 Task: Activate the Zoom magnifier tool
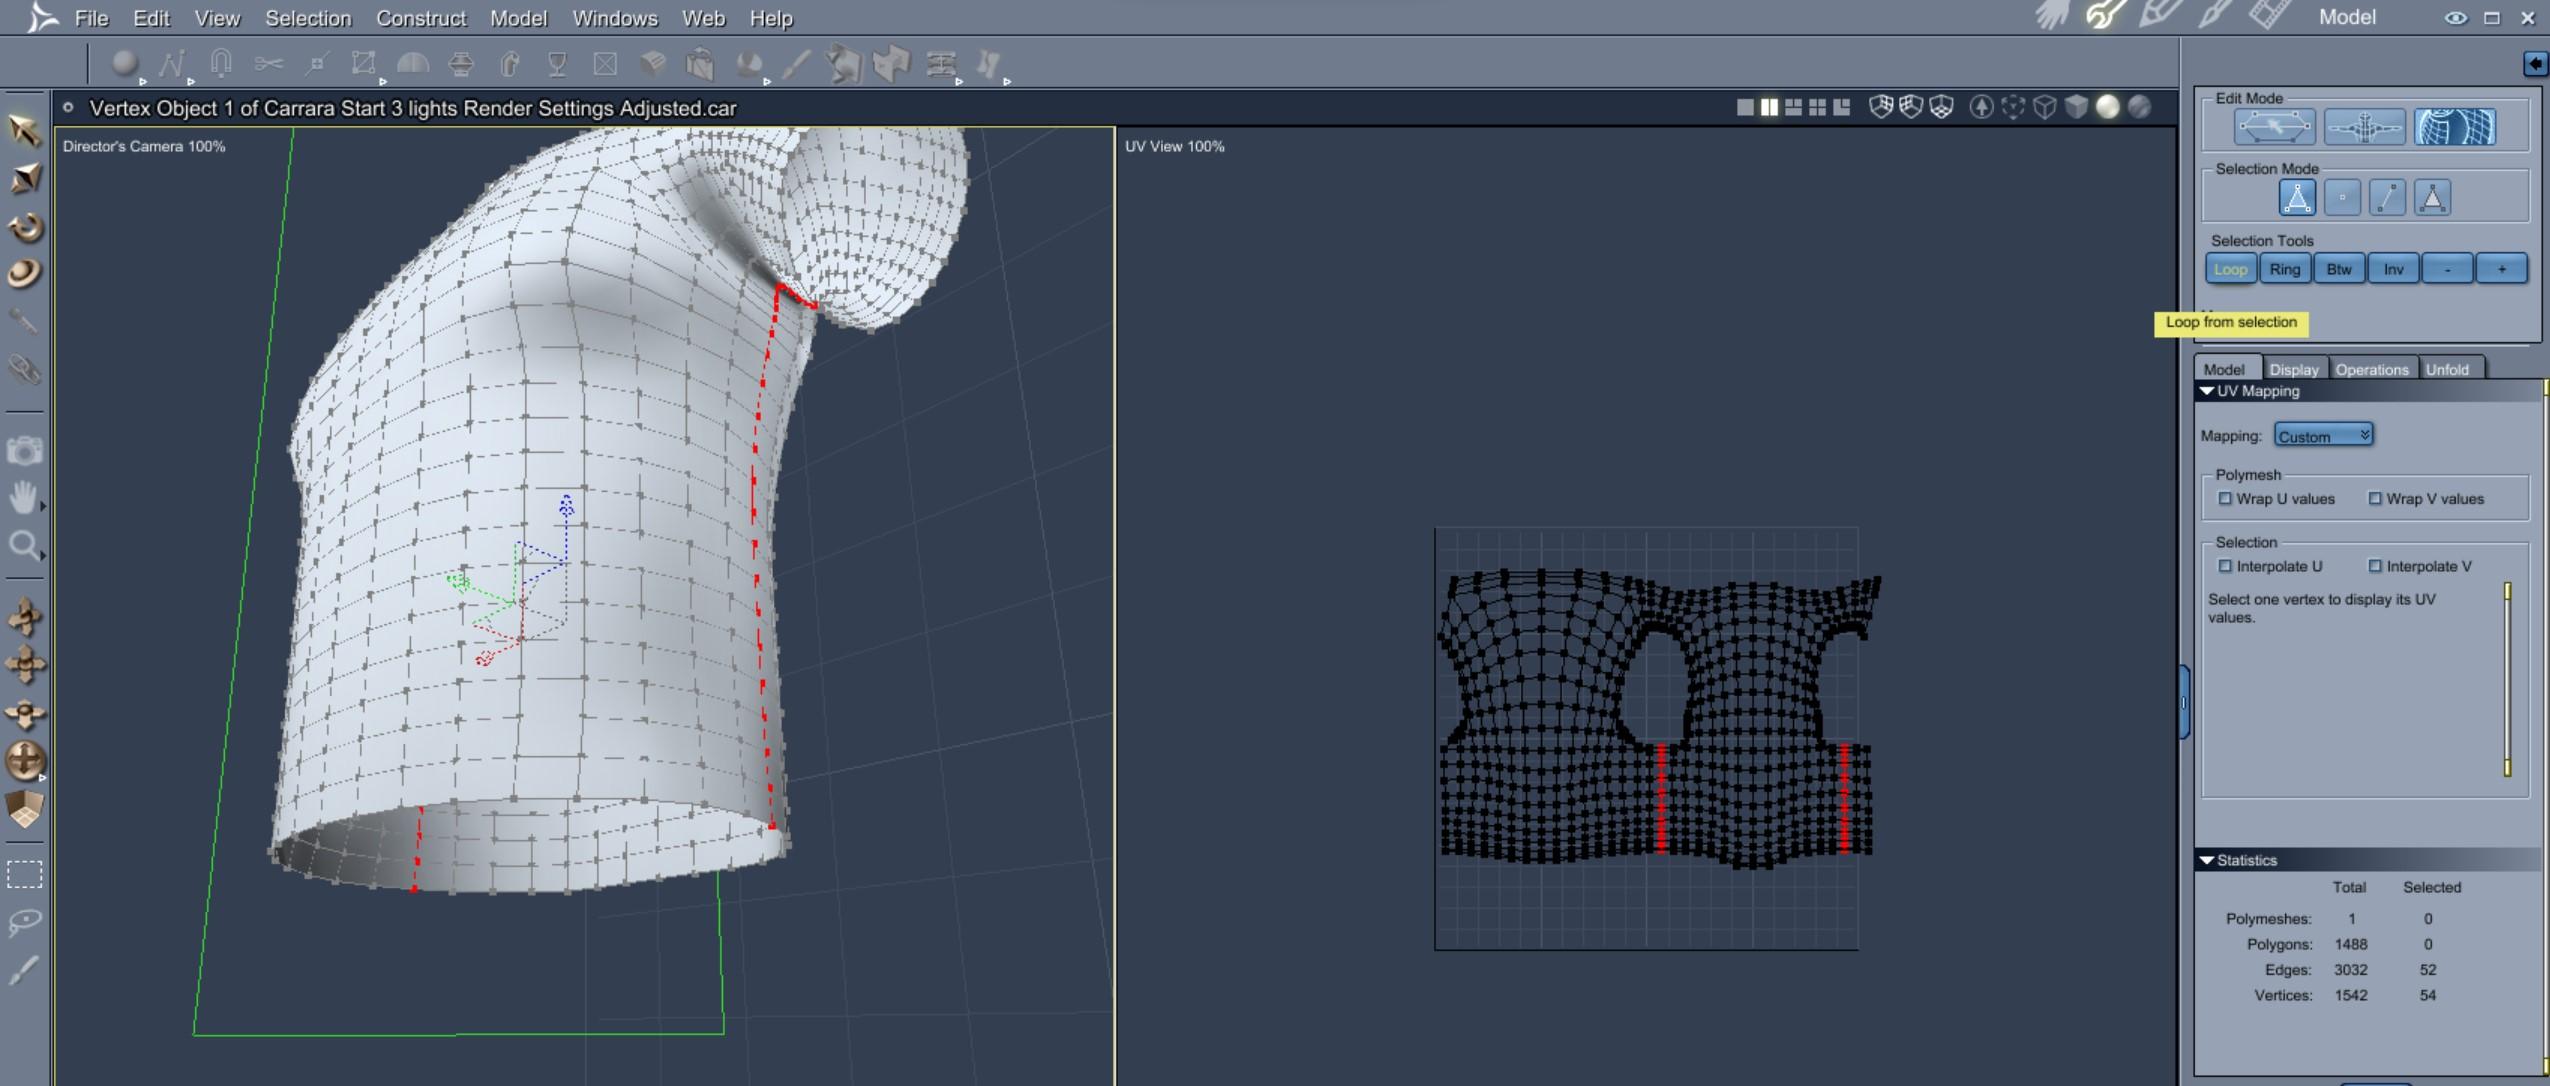23,545
